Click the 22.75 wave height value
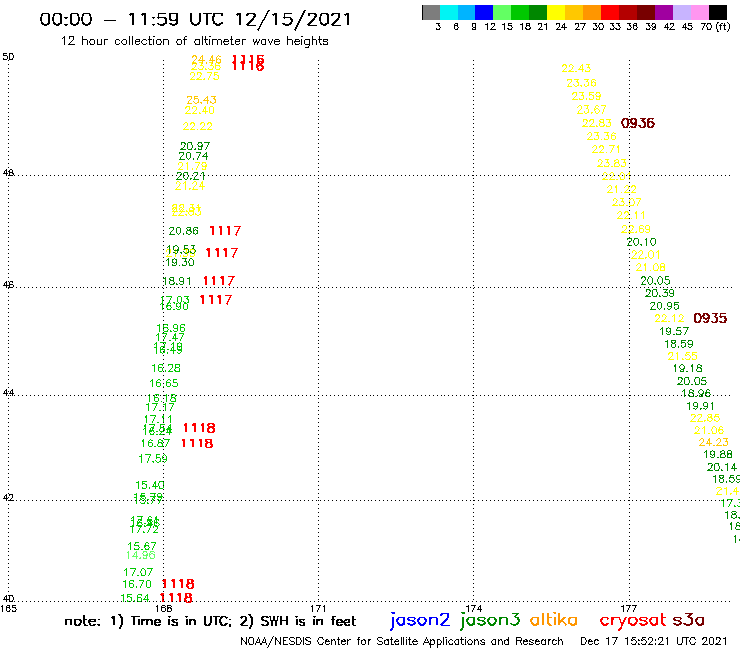Screen dimensions: 740x650 tap(204, 76)
